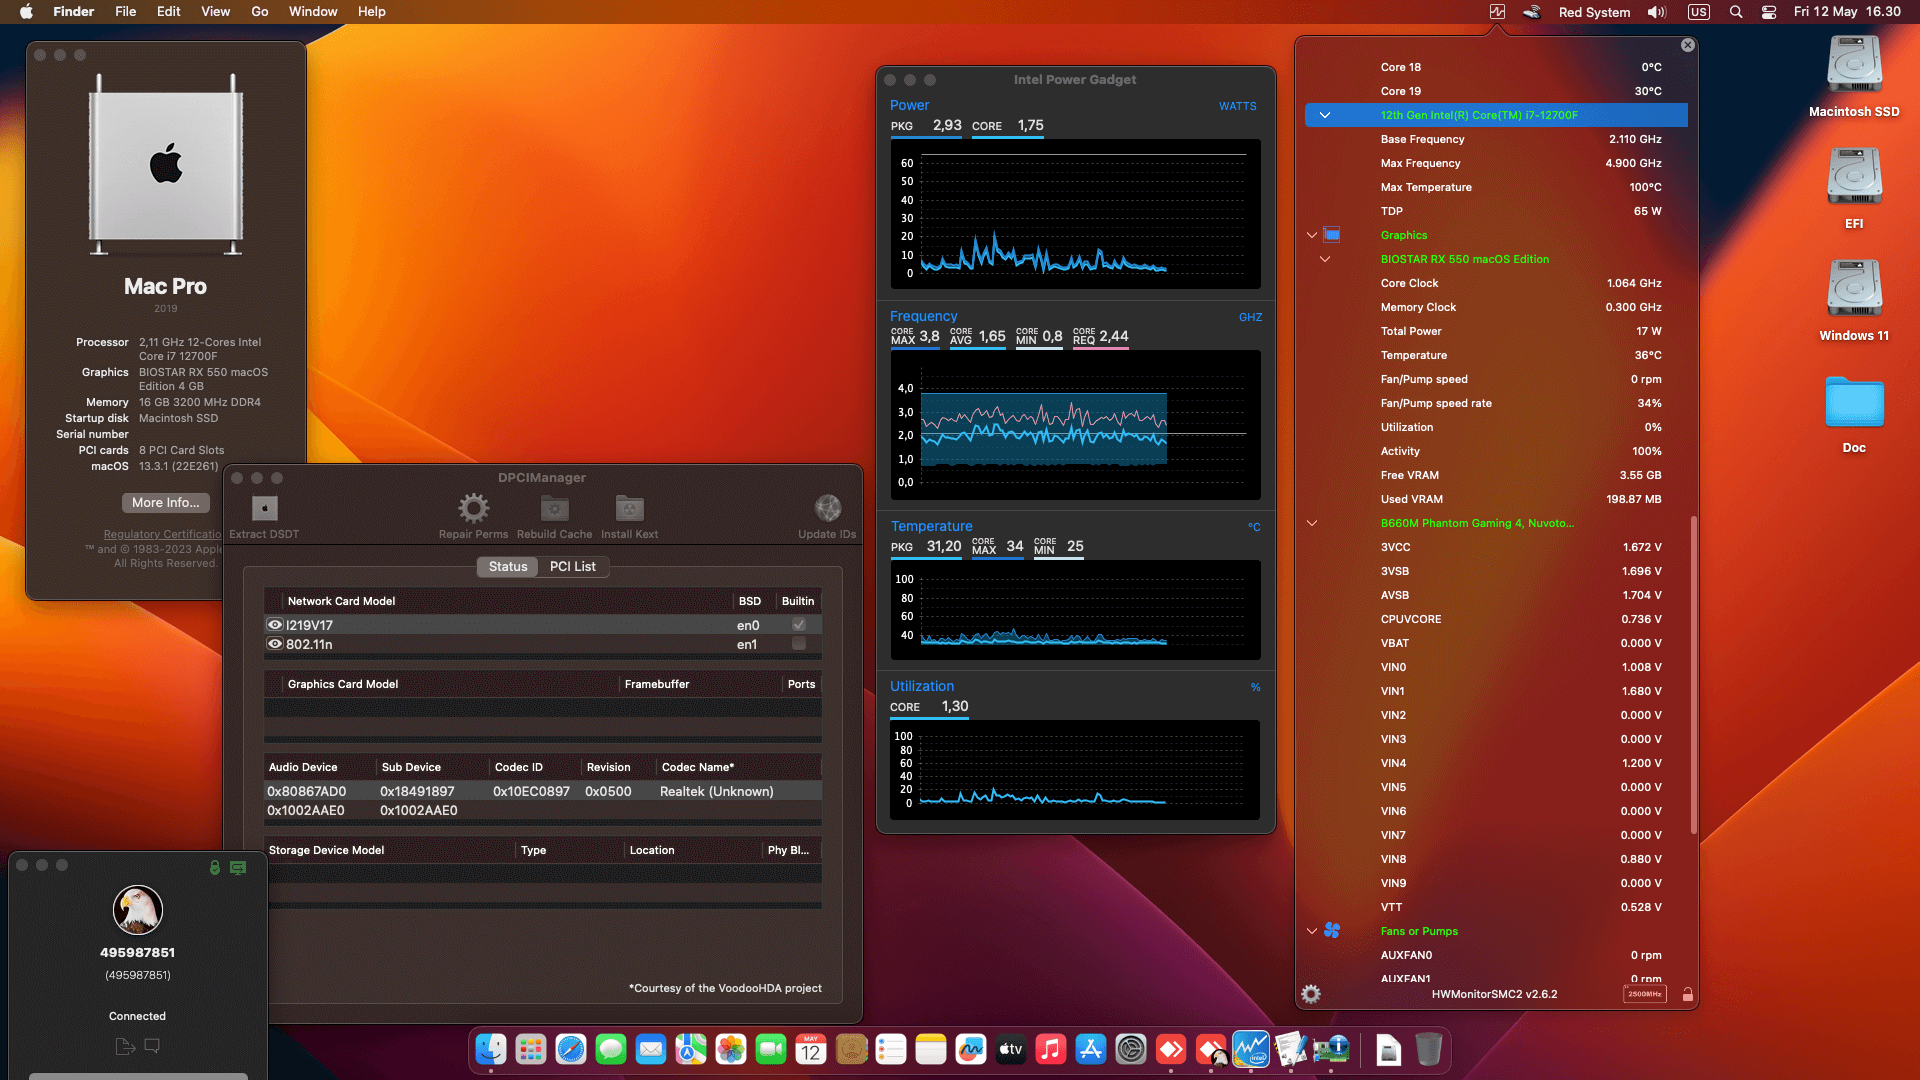Image resolution: width=1920 pixels, height=1080 pixels.
Task: Click Extract DSDT icon in DPCIManager toolbar
Action: (x=264, y=508)
